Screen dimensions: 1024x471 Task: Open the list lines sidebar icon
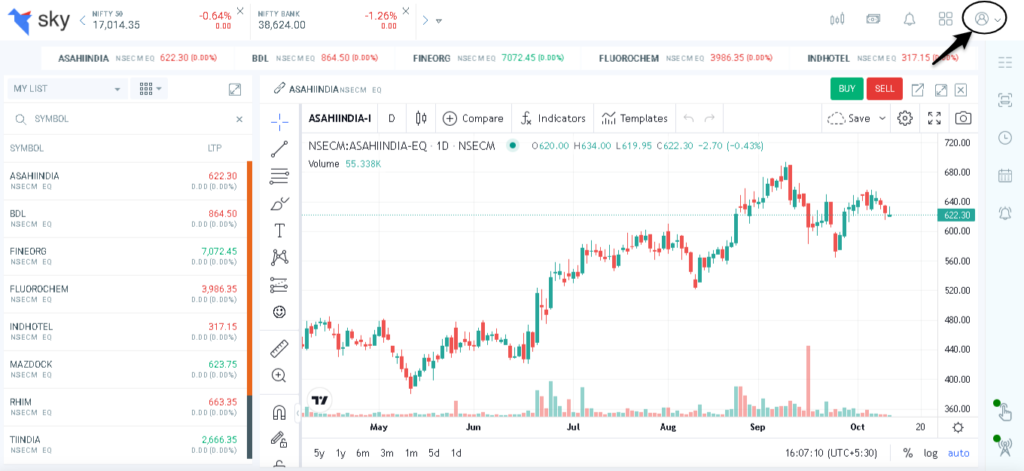point(1005,62)
